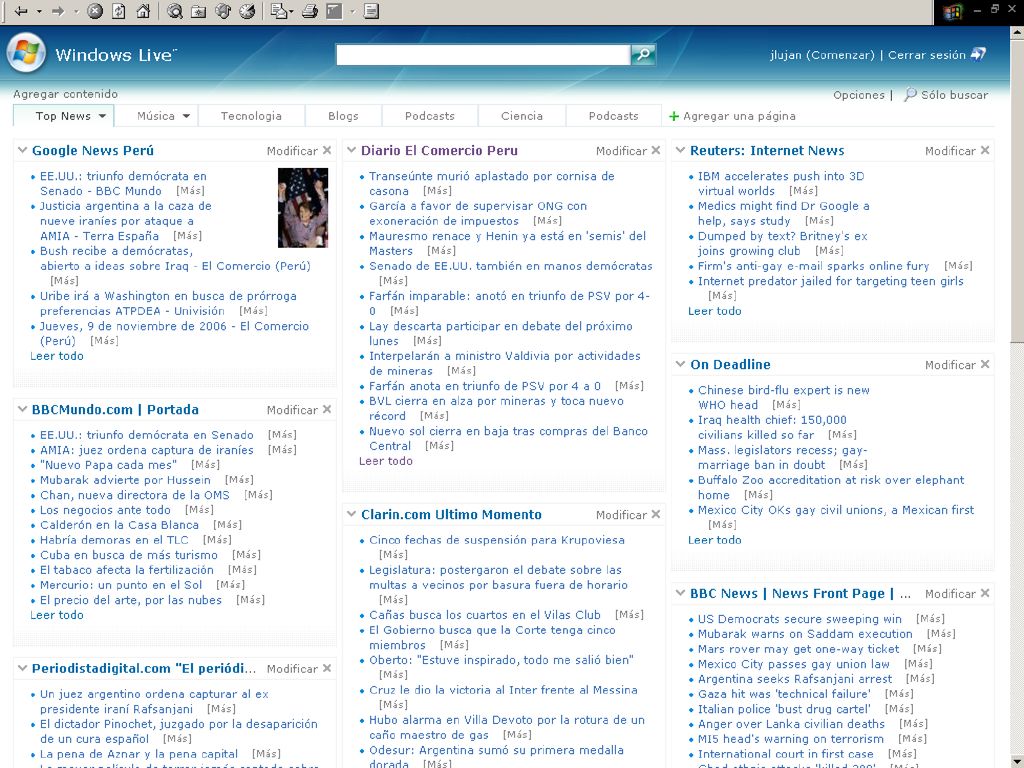Refresh the page with Refresh icon
1024x768 pixels.
coord(119,11)
